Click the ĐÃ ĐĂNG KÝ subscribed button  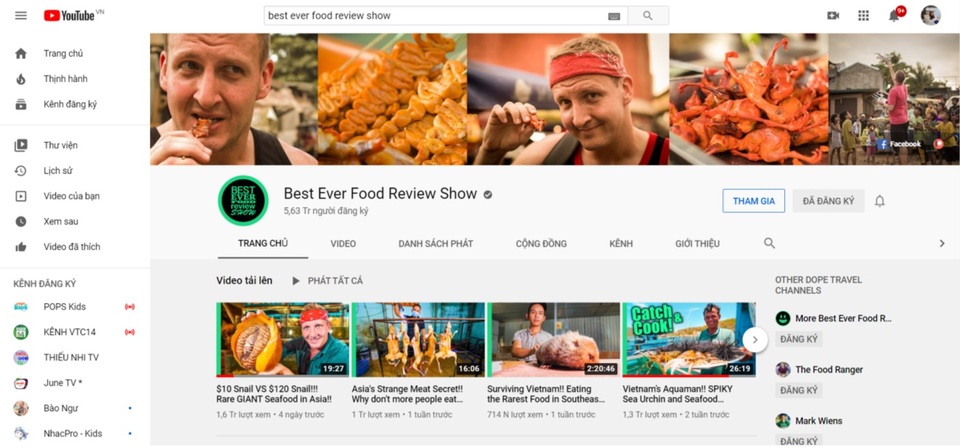click(x=828, y=201)
